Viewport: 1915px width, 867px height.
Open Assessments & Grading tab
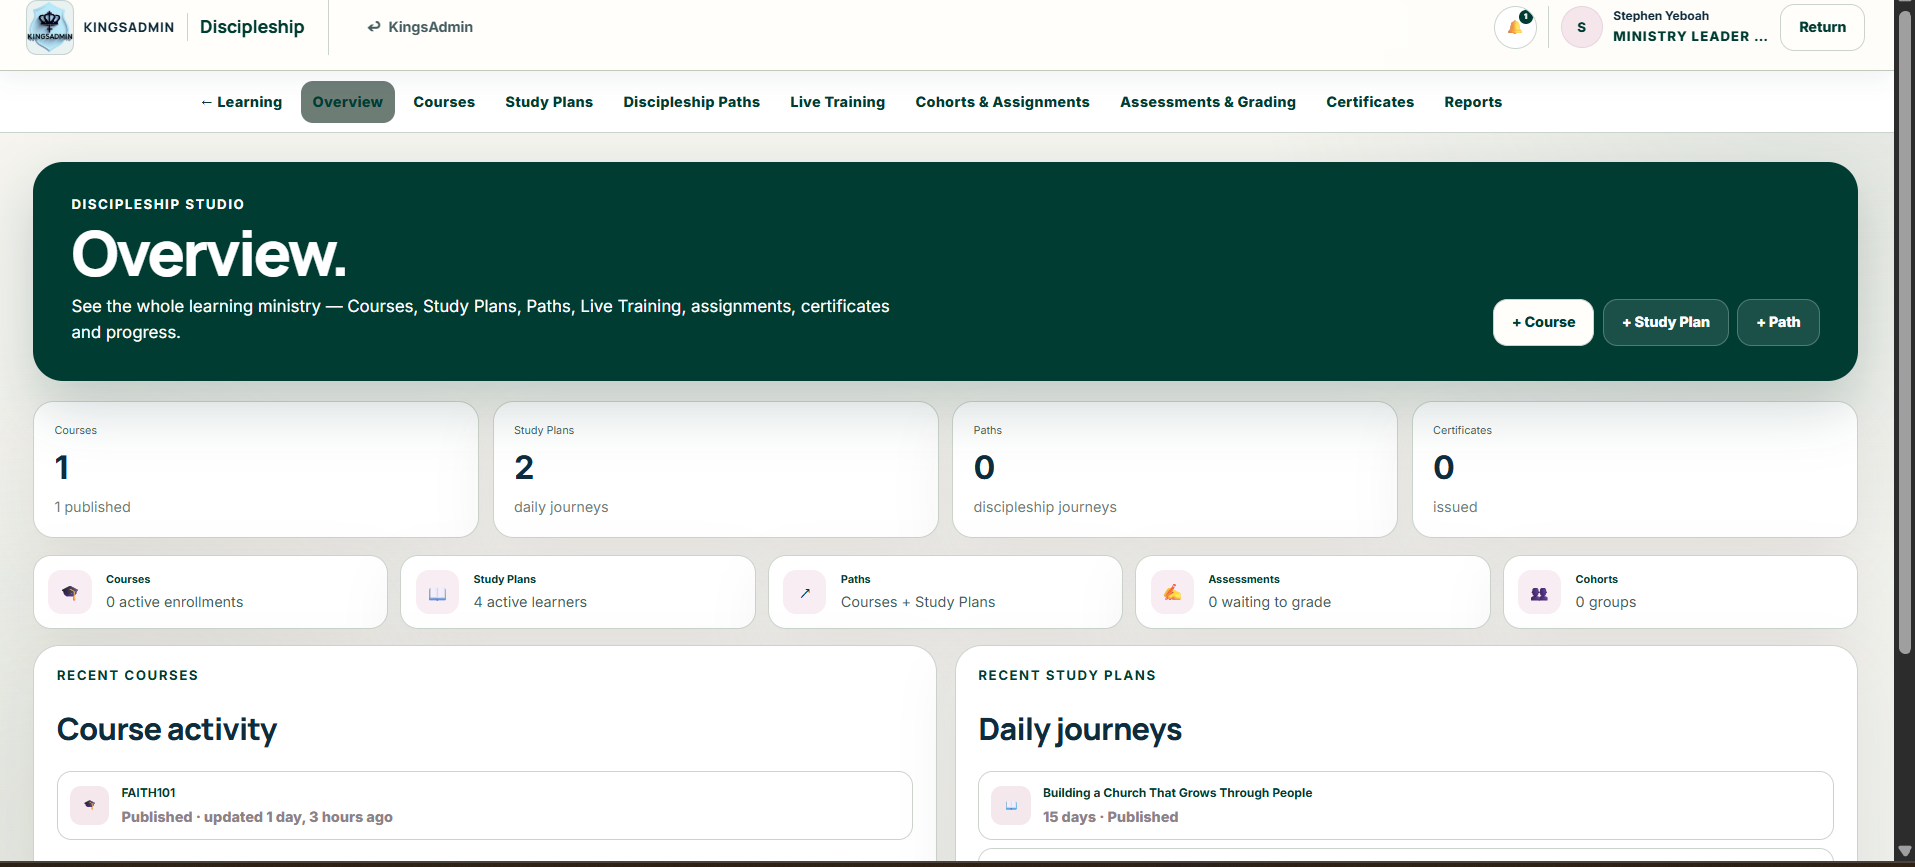click(x=1207, y=102)
